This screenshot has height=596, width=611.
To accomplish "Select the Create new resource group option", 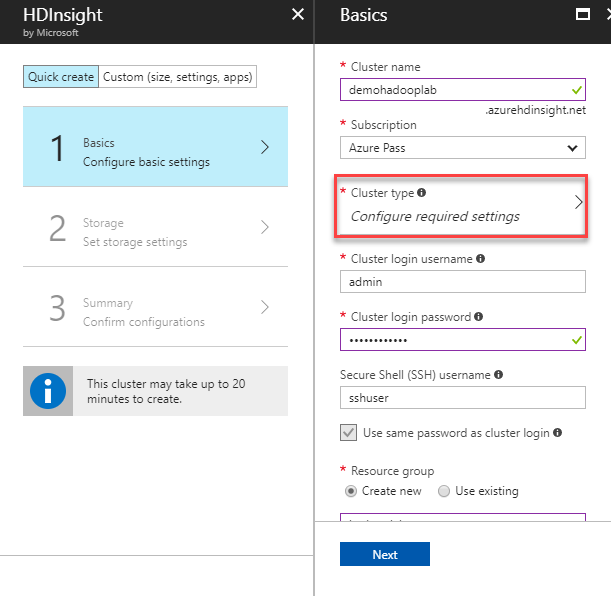I will pyautogui.click(x=351, y=491).
